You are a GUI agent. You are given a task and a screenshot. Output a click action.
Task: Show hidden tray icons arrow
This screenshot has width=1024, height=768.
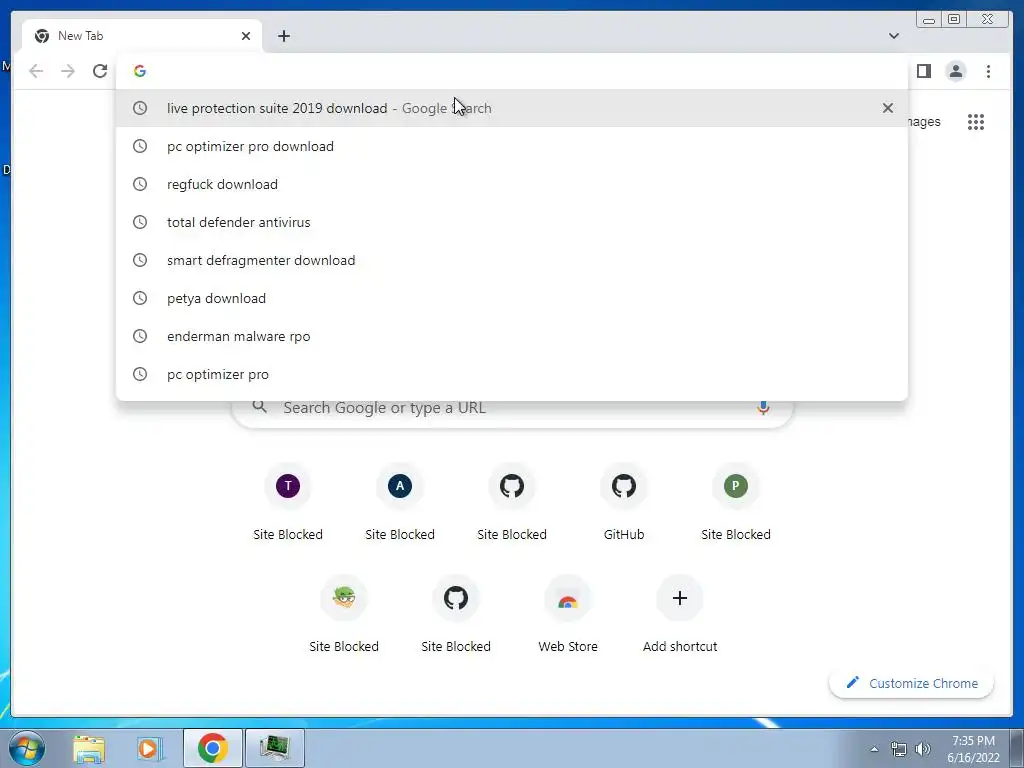tap(874, 749)
